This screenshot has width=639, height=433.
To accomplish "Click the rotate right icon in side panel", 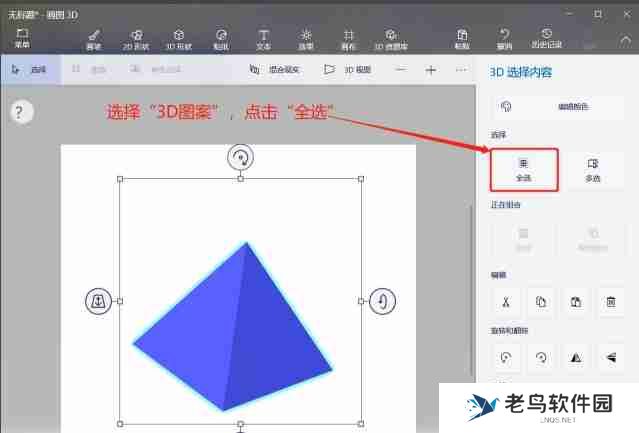I will 541,358.
